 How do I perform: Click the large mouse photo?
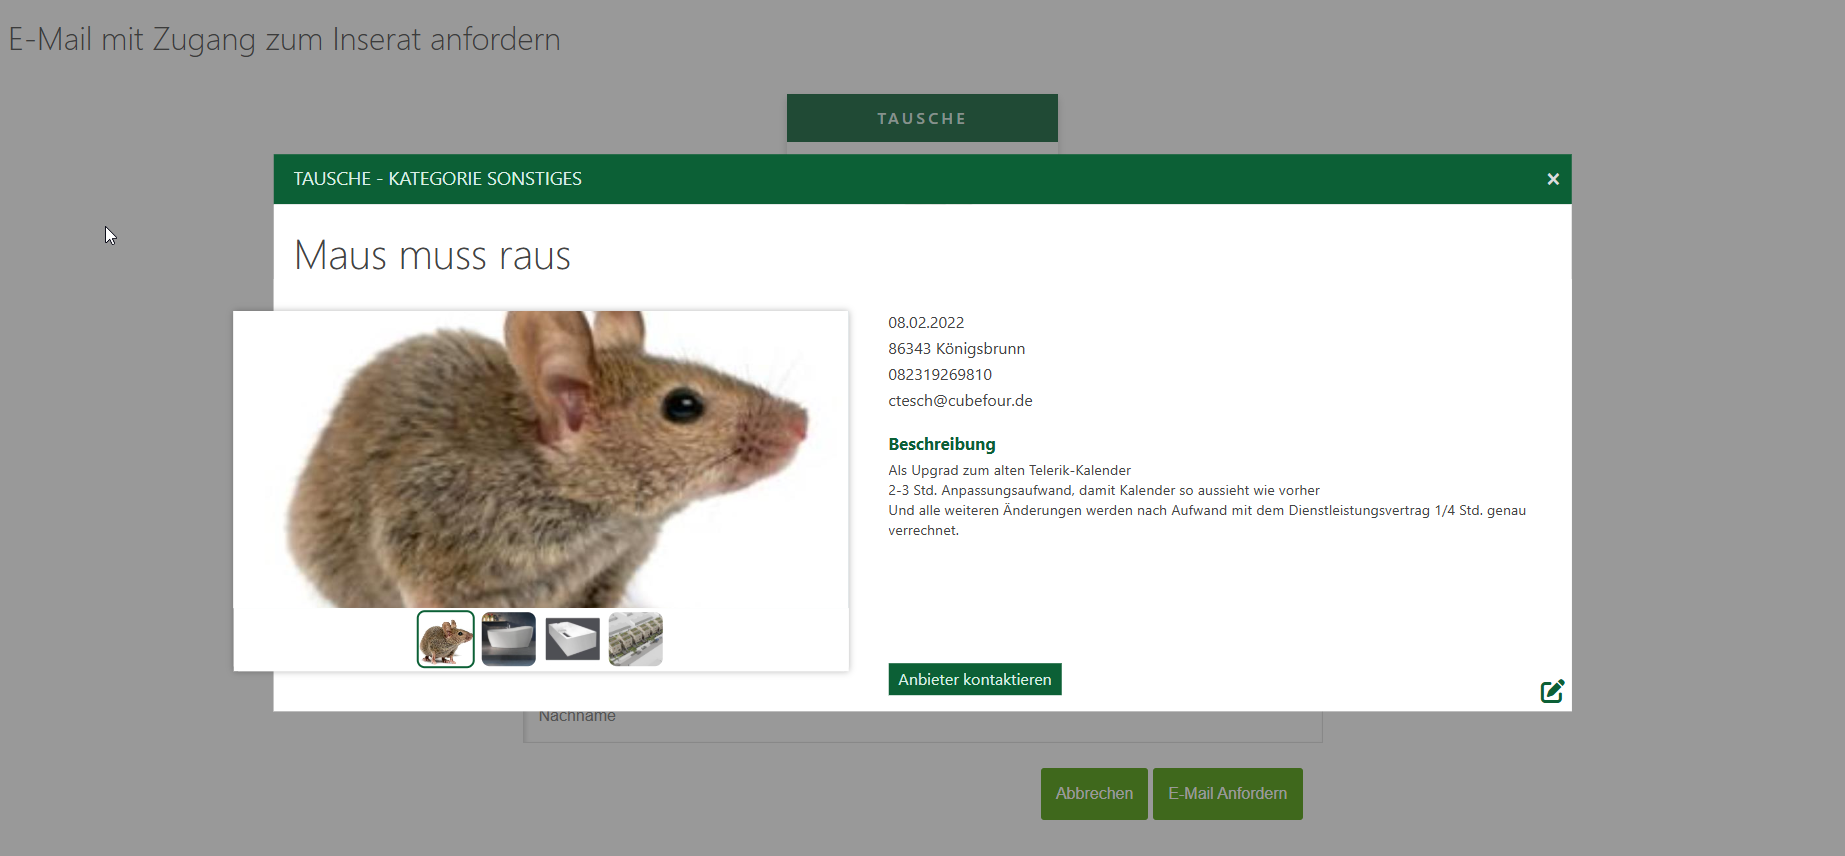pos(540,459)
